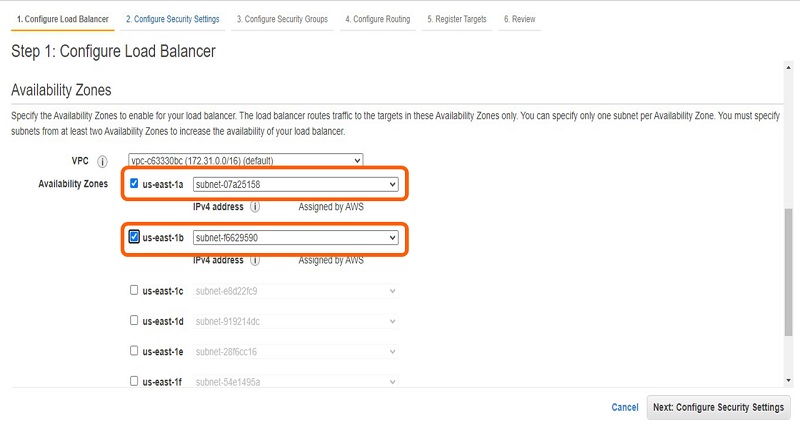Enable the us-east-1c availability zone
800x433 pixels.
coord(135,291)
